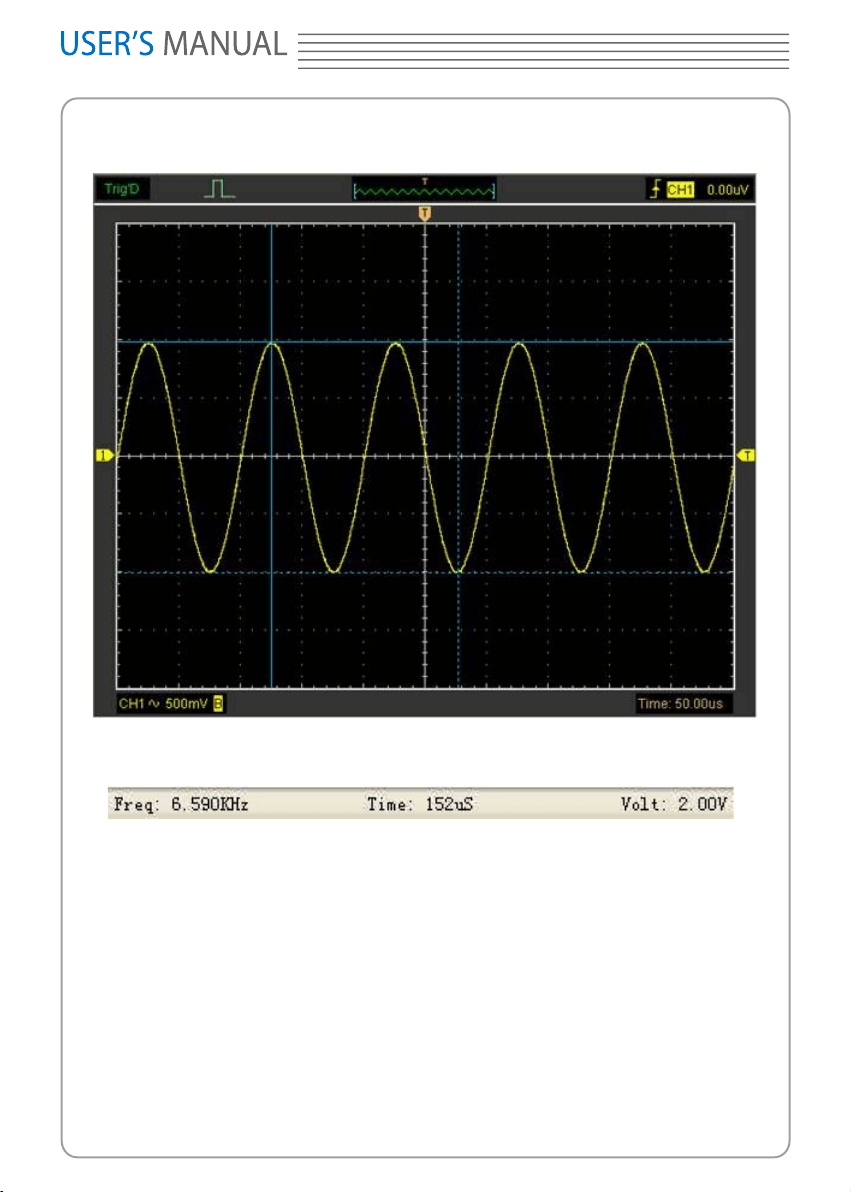
Task: Select the orange horizontal trigger position marker
Action: 425,214
